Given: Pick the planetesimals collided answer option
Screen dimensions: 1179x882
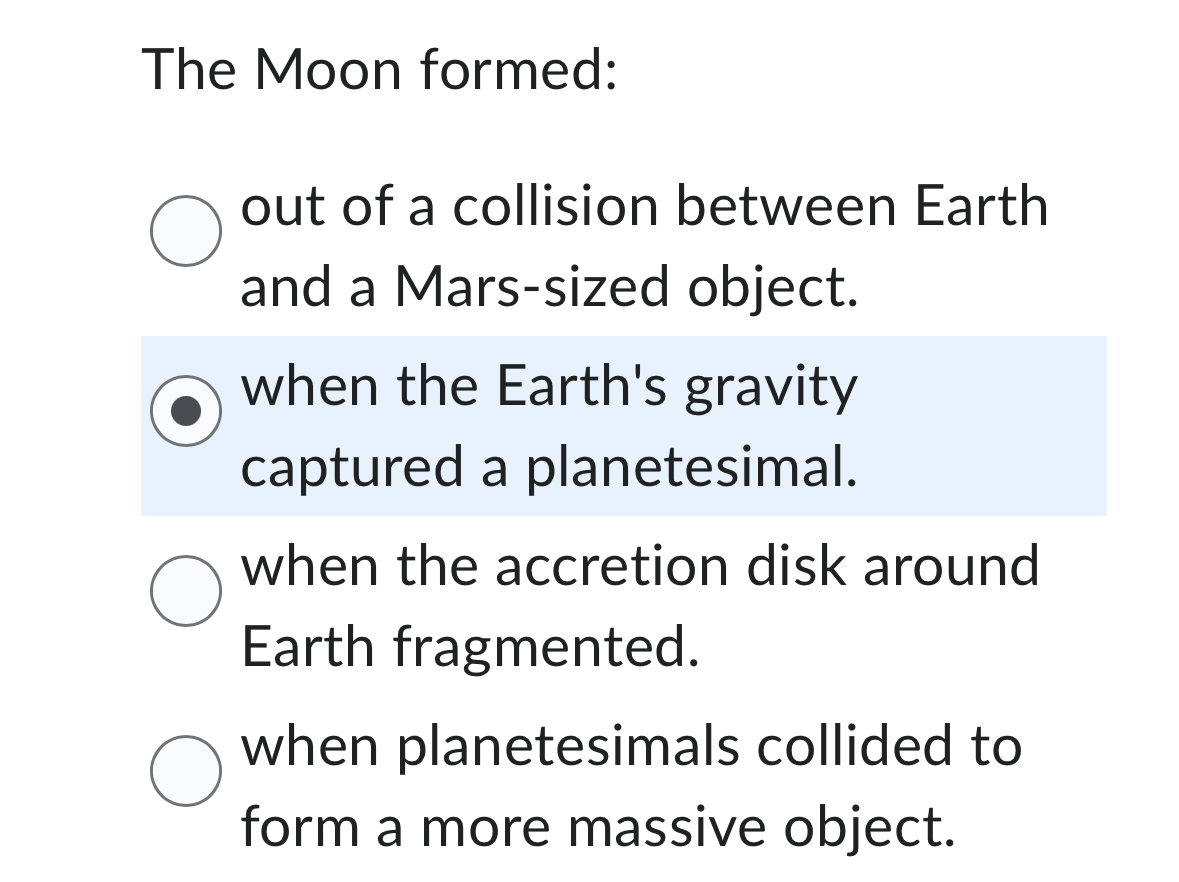Looking at the screenshot, I should point(186,770).
